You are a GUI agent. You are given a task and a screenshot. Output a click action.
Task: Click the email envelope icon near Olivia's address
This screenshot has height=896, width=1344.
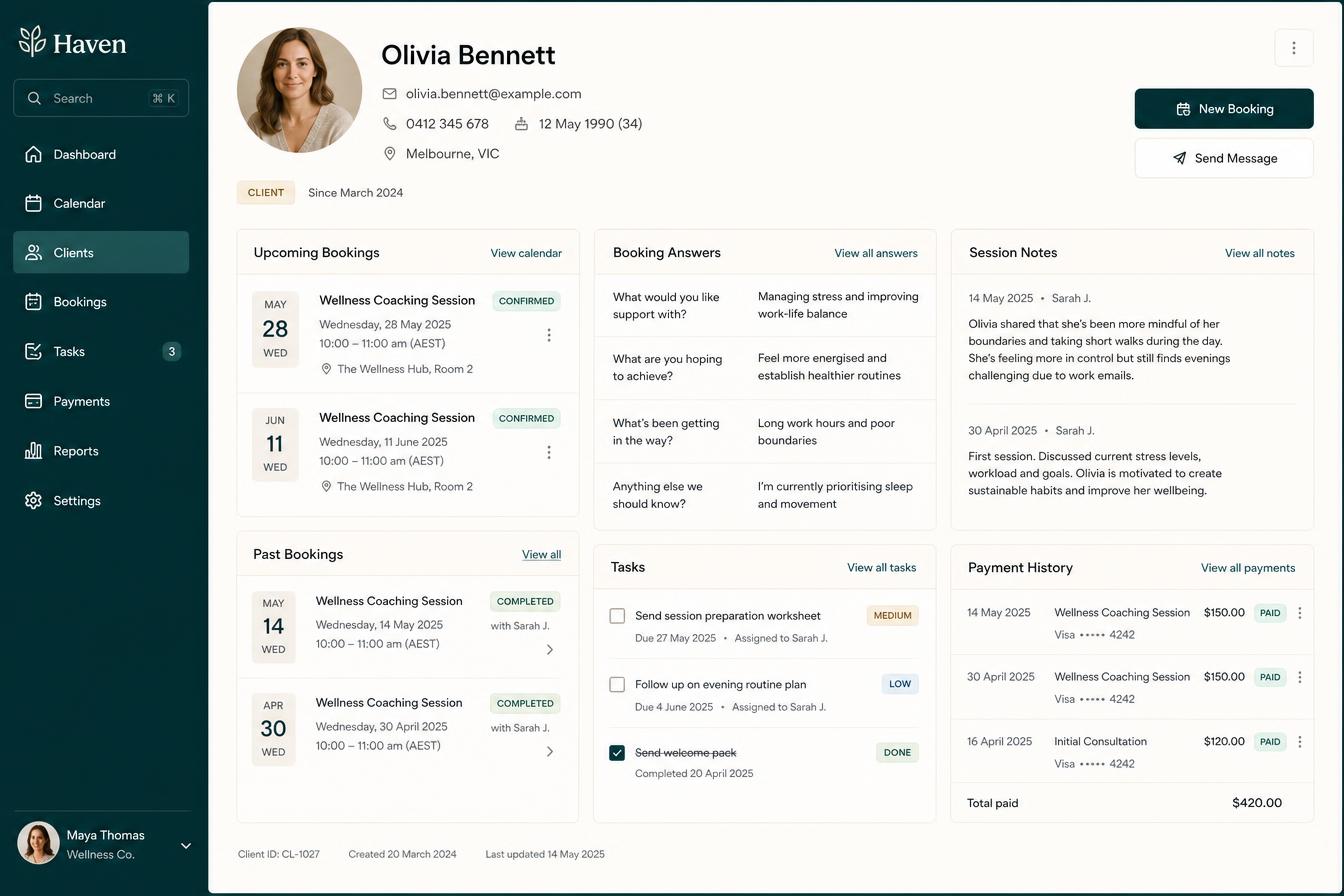point(390,94)
